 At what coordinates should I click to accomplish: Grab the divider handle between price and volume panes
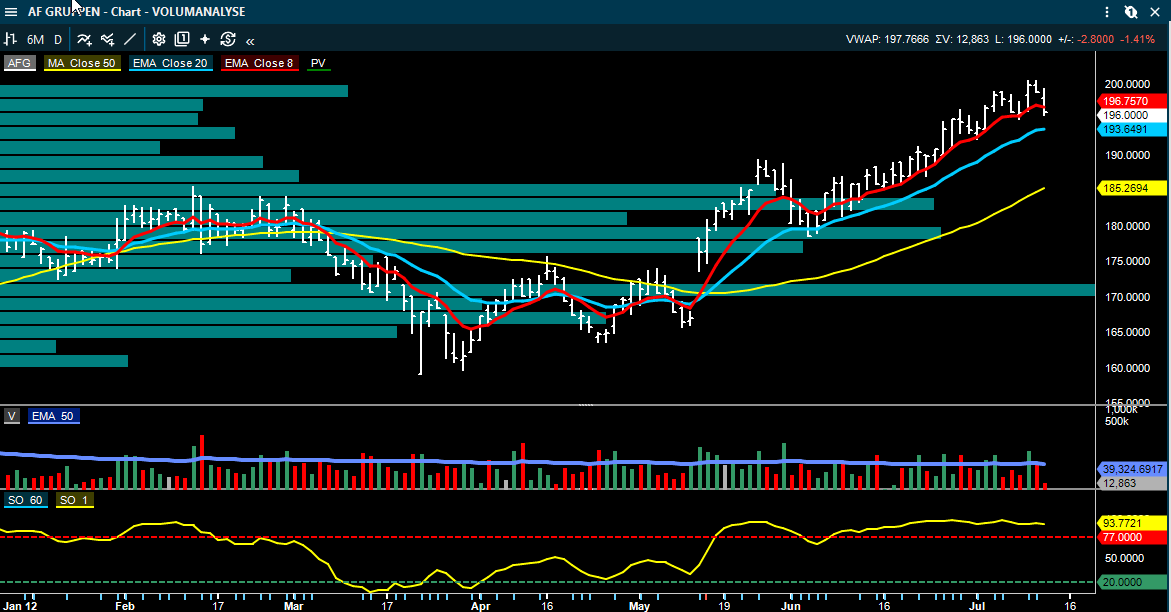[x=586, y=405]
